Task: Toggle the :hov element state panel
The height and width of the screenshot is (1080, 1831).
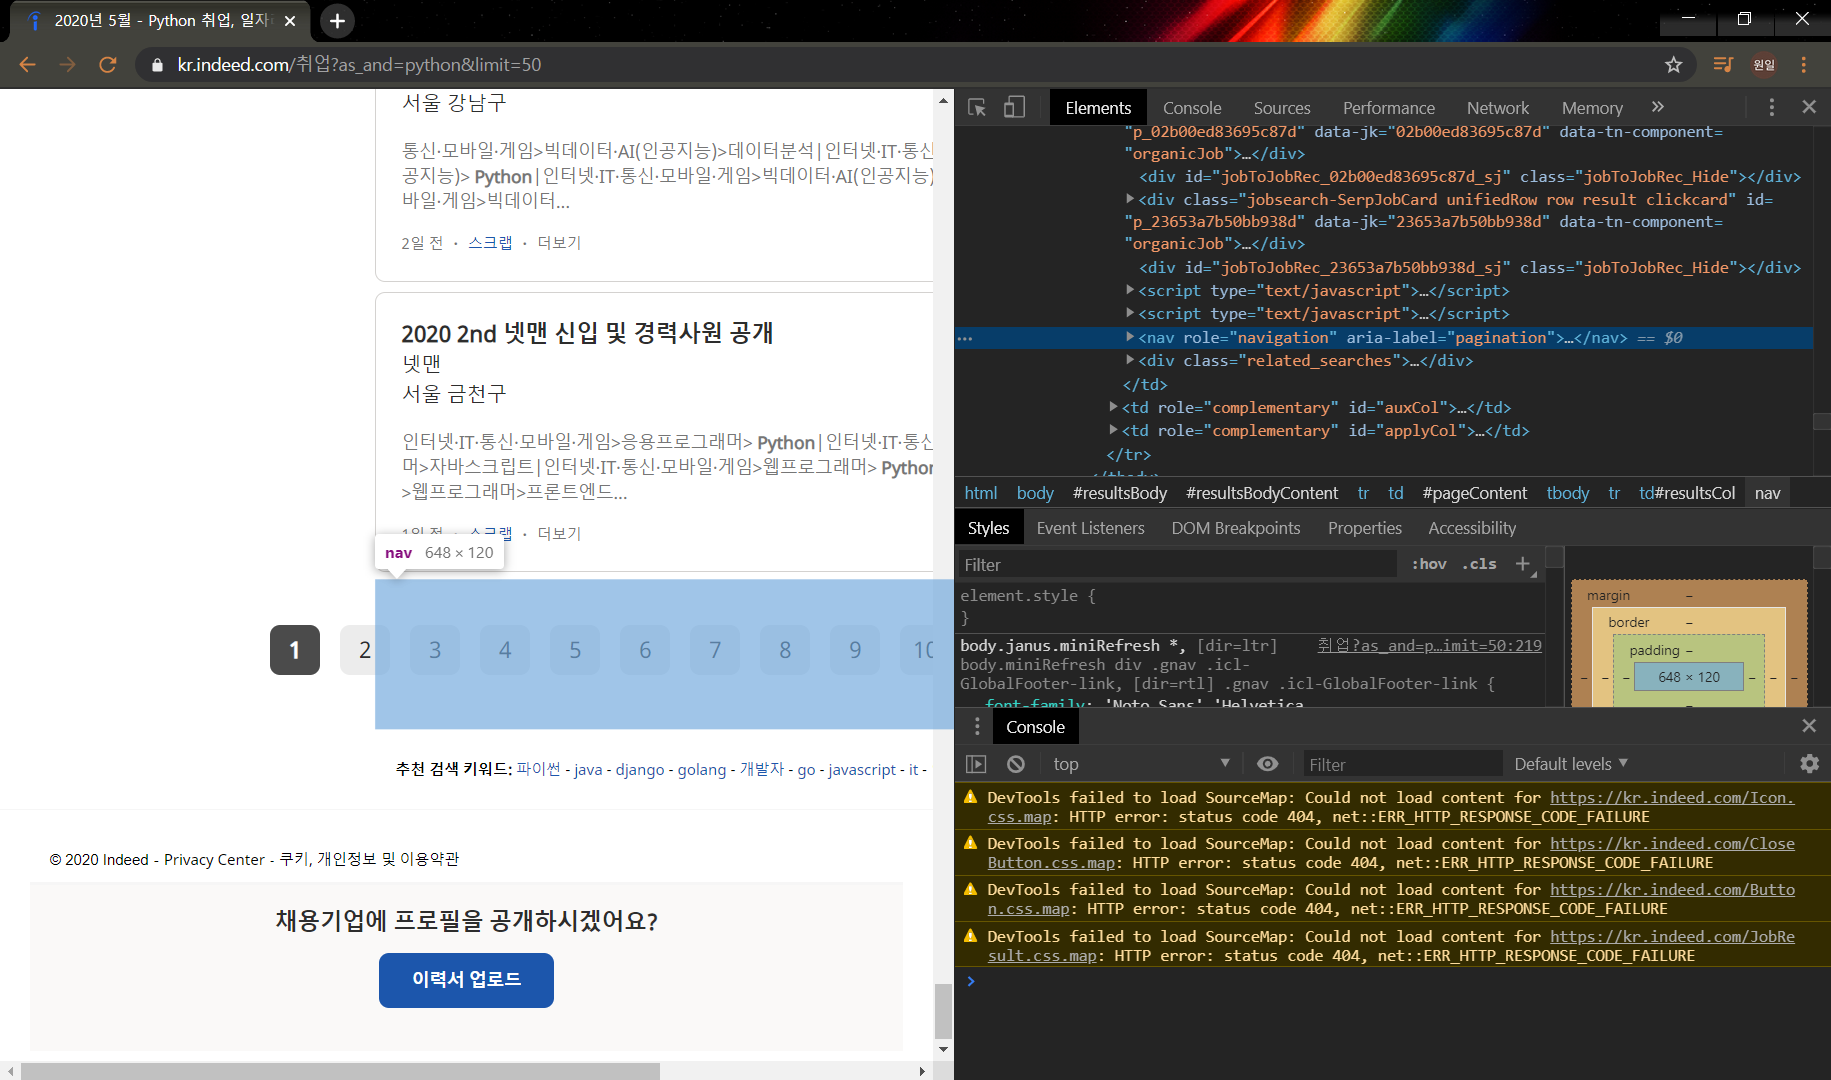Action: point(1429,564)
